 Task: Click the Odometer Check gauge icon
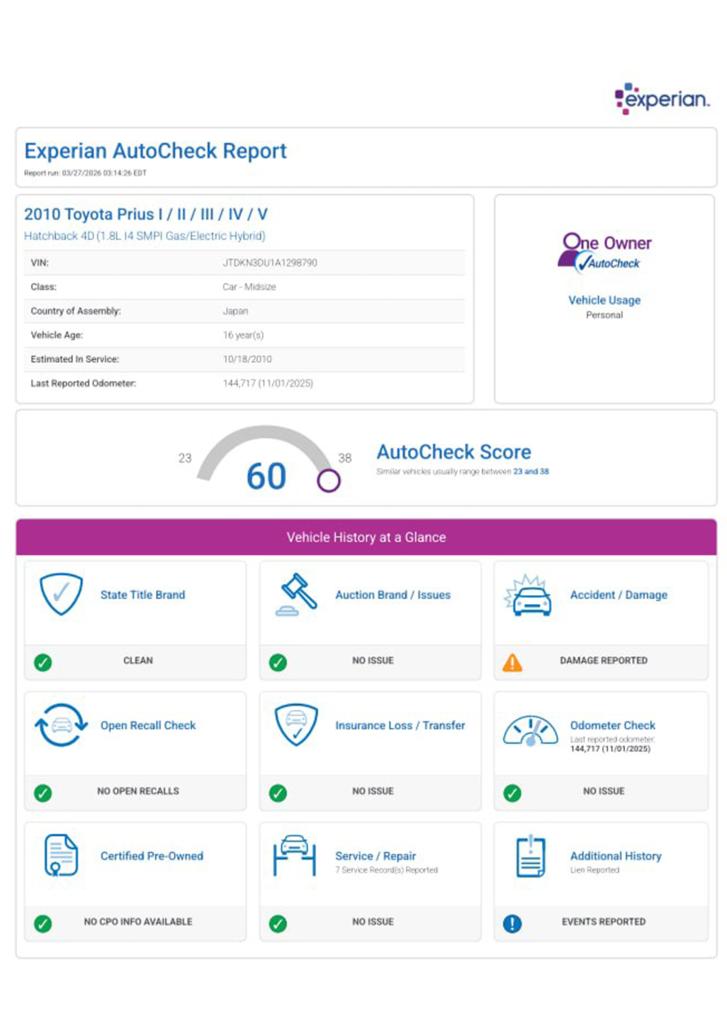(530, 729)
